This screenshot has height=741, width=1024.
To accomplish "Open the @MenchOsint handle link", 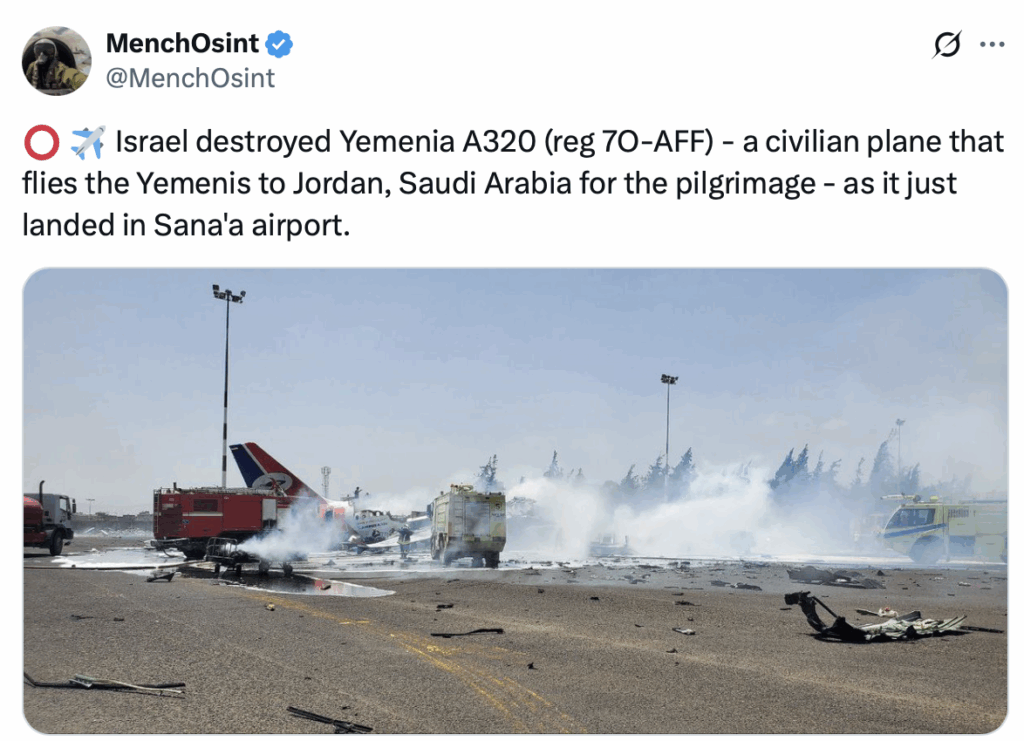I will pos(190,78).
